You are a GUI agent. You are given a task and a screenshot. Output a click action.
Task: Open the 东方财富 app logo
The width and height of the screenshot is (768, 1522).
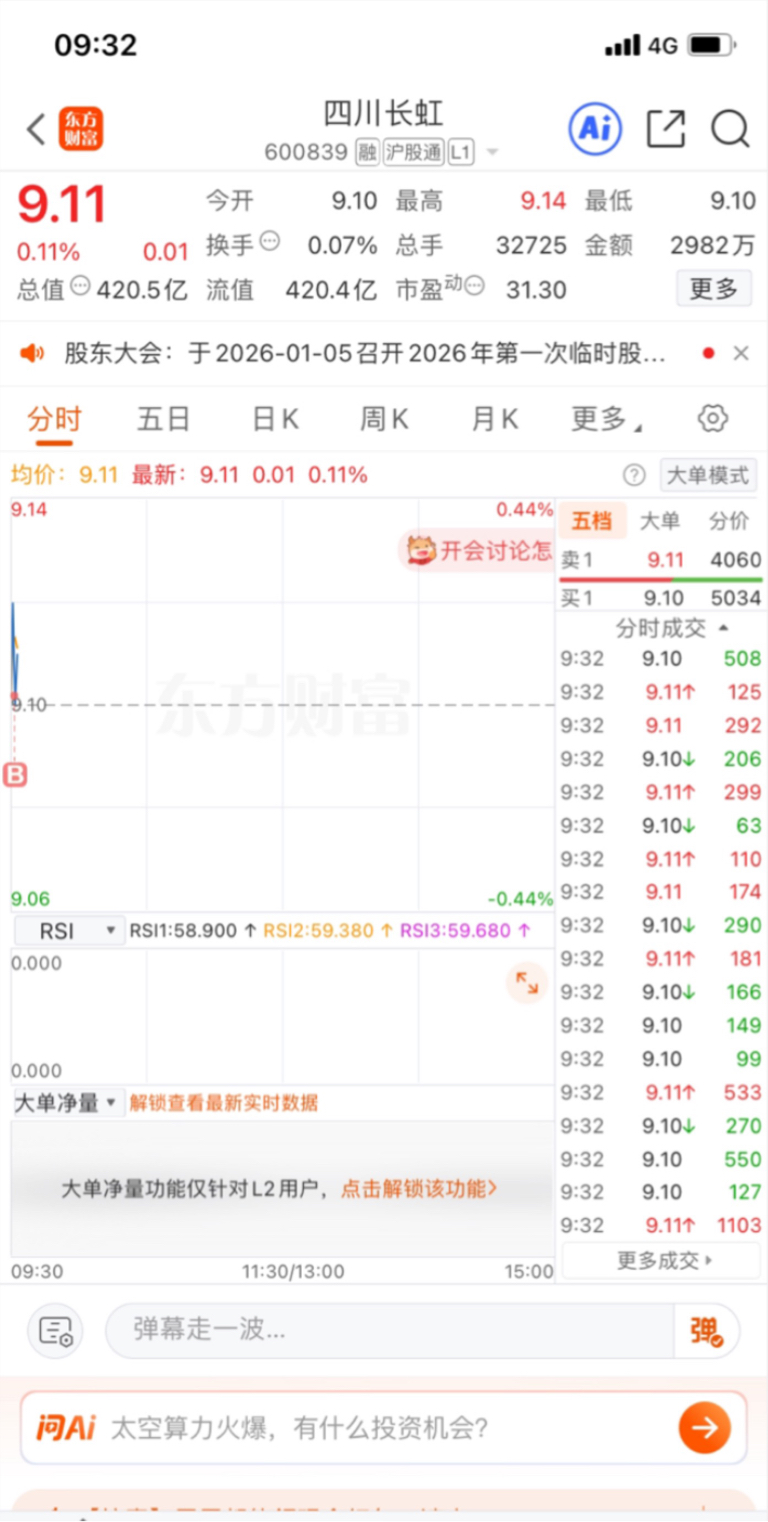pos(80,129)
